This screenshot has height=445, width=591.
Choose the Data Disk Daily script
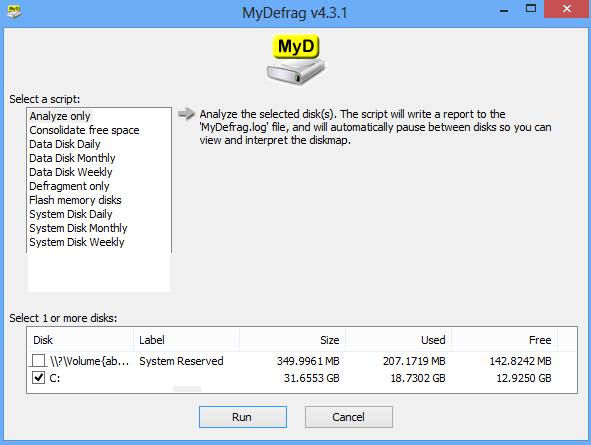pyautogui.click(x=65, y=144)
